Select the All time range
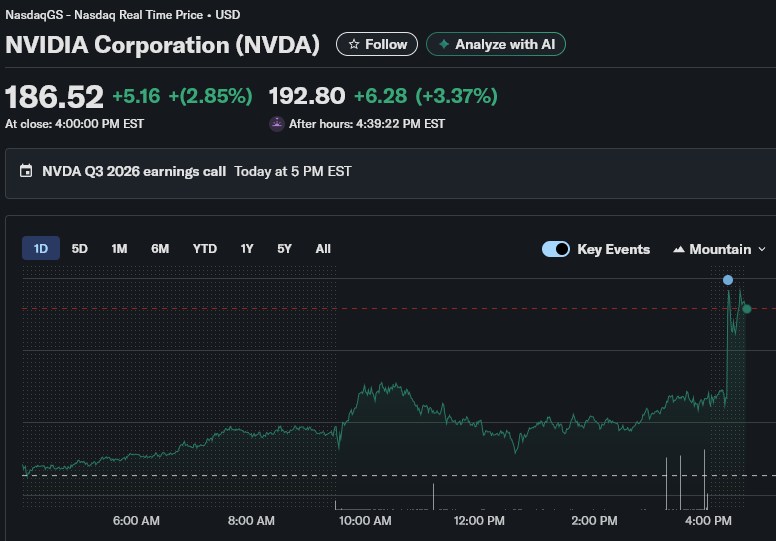Screen dimensions: 776x541 (x=323, y=249)
